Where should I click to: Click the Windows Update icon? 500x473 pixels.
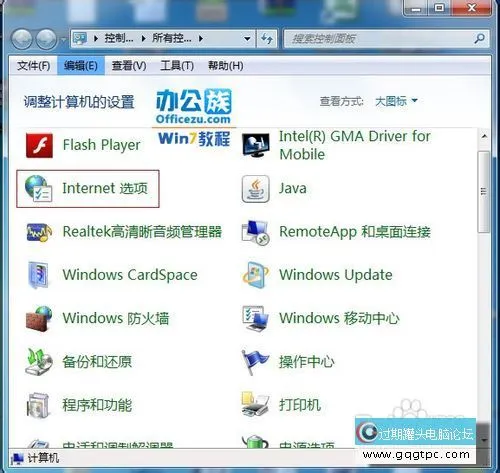[x=256, y=275]
